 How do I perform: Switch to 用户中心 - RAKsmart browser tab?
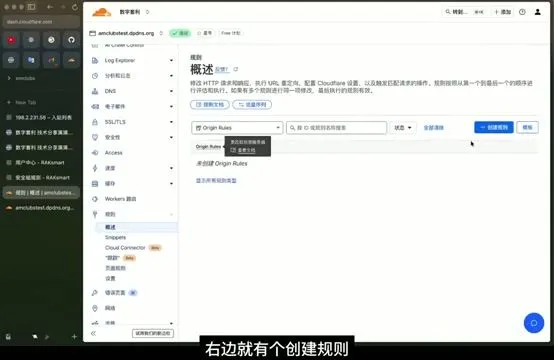(41, 163)
